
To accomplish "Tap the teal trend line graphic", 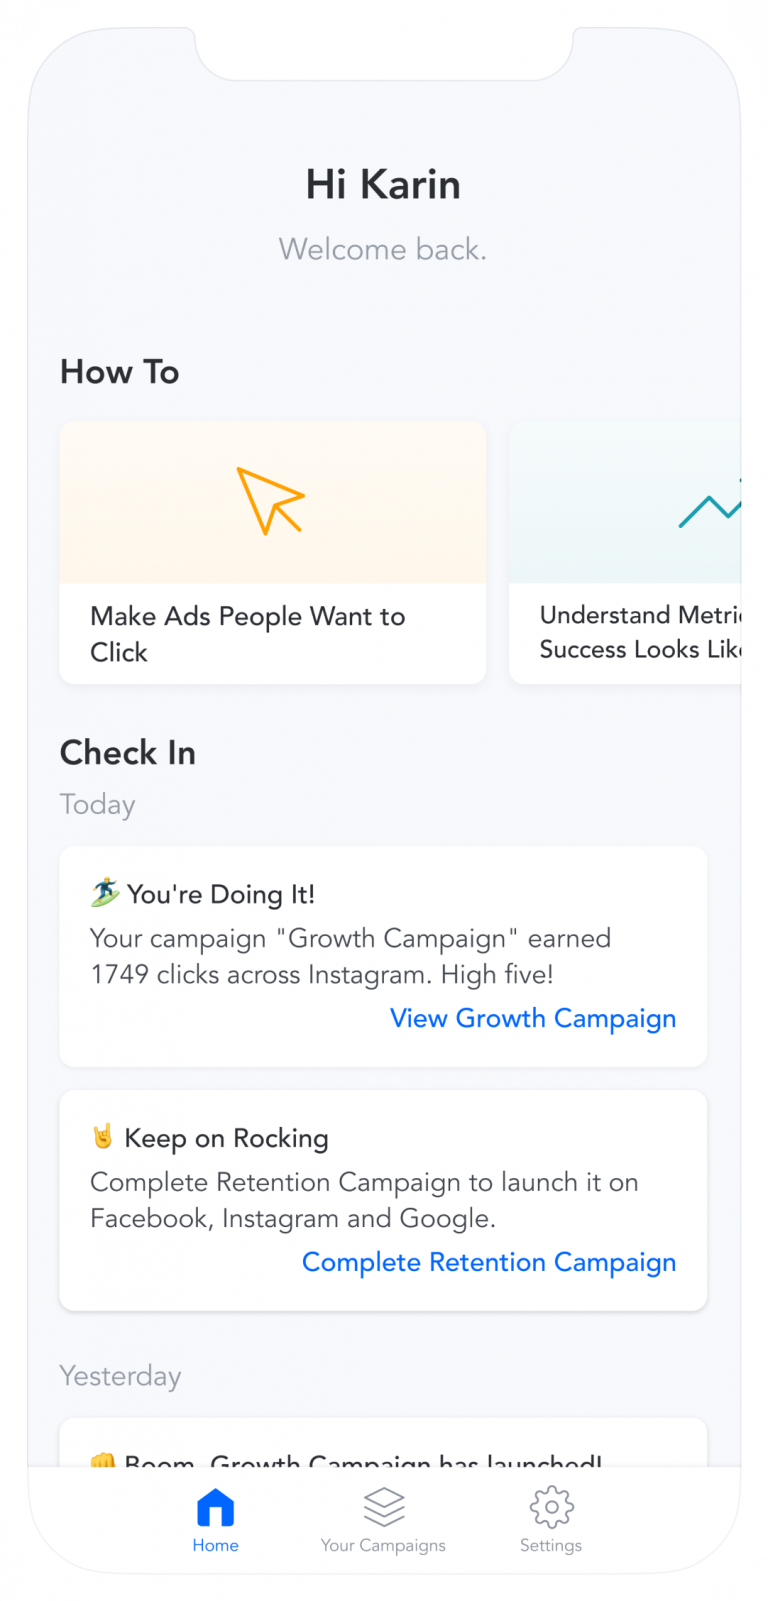I will coord(710,508).
